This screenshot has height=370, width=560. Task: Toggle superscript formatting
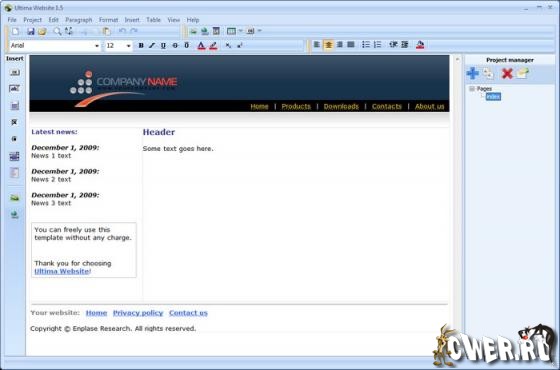click(x=240, y=45)
